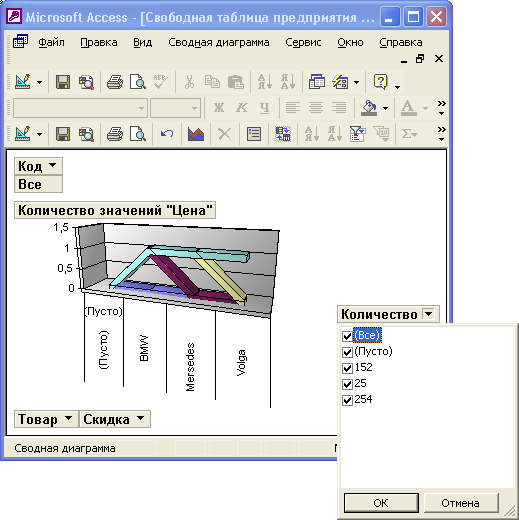Click the Font Color letter A

(x=409, y=108)
